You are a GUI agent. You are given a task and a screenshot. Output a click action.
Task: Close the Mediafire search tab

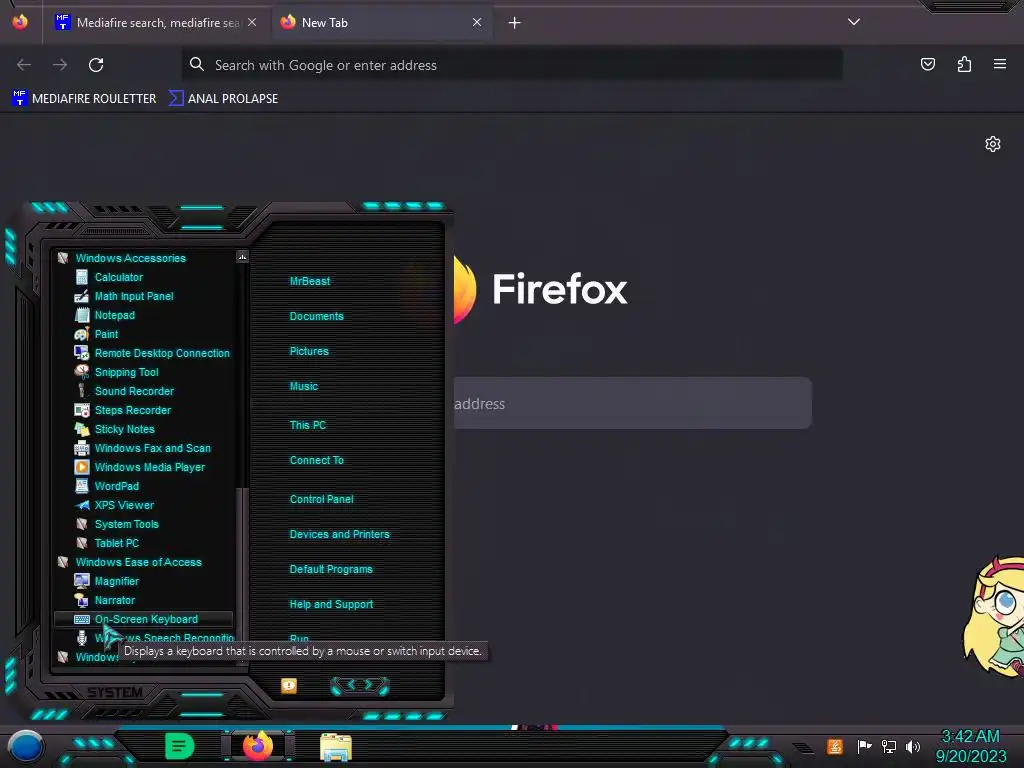(x=252, y=22)
